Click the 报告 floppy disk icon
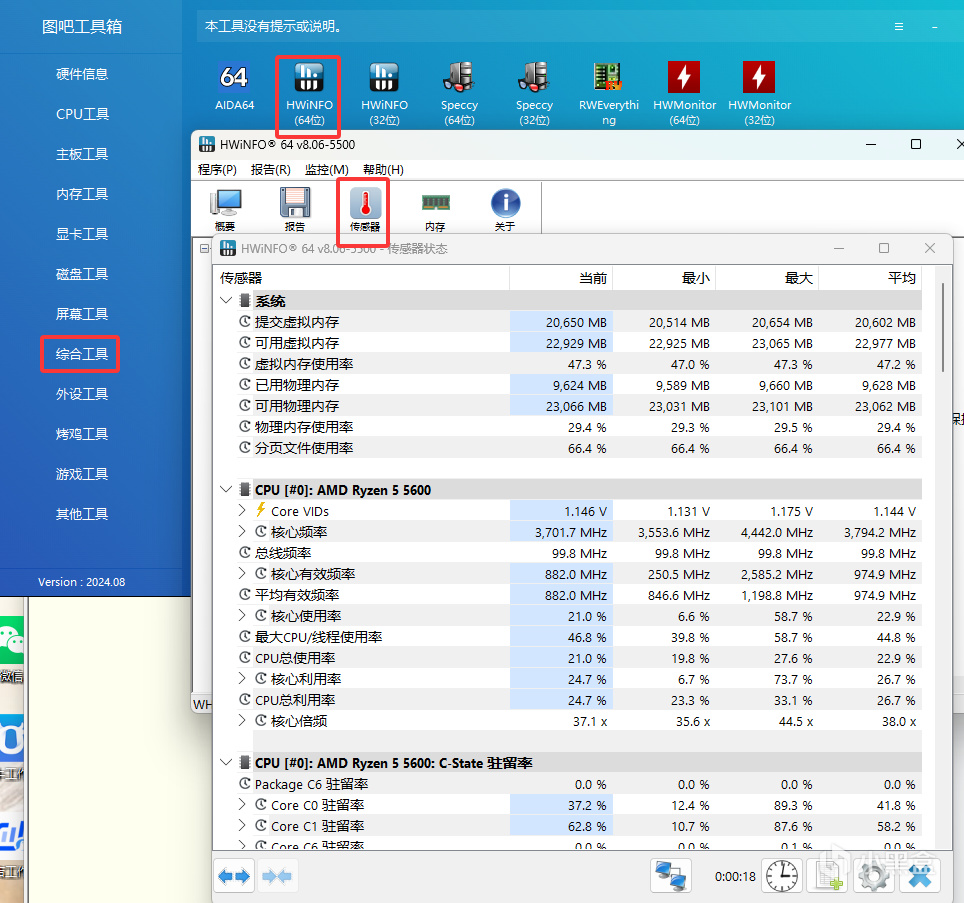 (x=295, y=210)
